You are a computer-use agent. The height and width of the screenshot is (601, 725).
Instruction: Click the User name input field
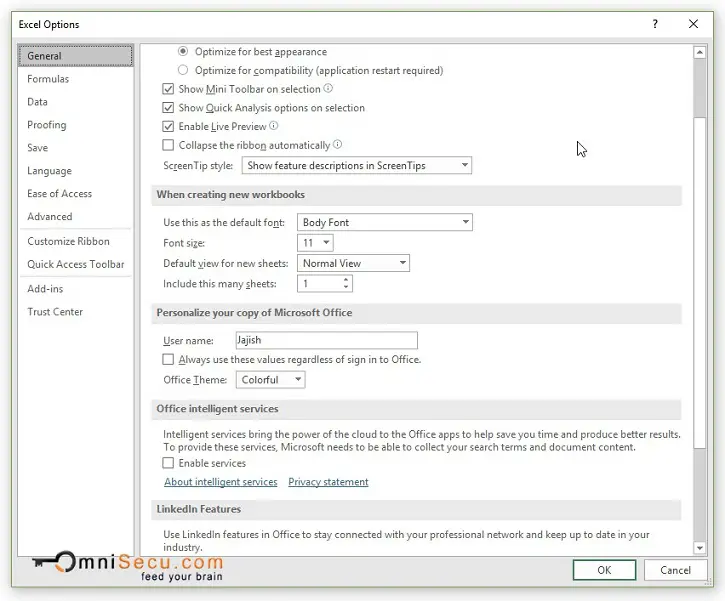(326, 340)
